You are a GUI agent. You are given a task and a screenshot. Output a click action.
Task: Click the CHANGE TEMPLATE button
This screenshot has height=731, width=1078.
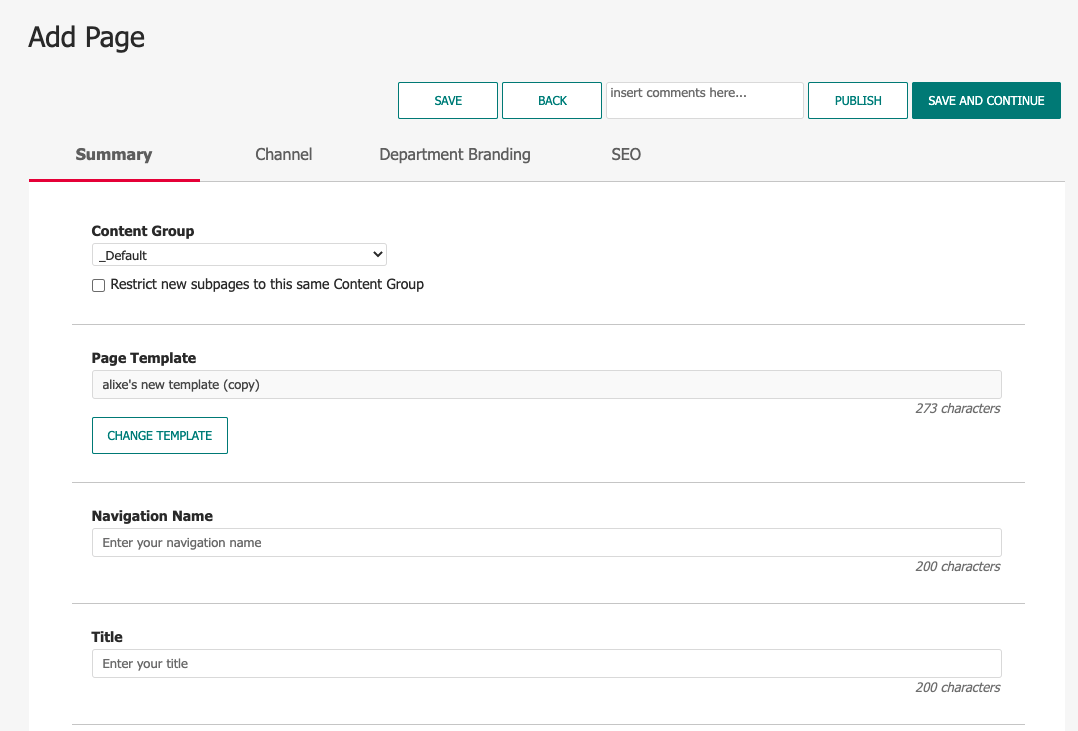[159, 435]
